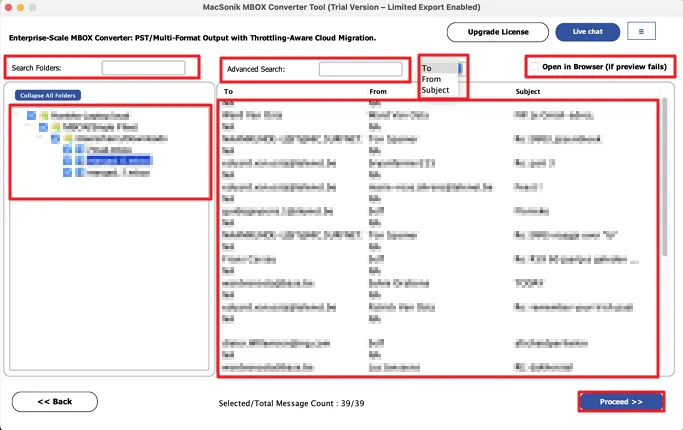Open Live chat
Viewport: 683px width, 430px height.
pyautogui.click(x=588, y=32)
